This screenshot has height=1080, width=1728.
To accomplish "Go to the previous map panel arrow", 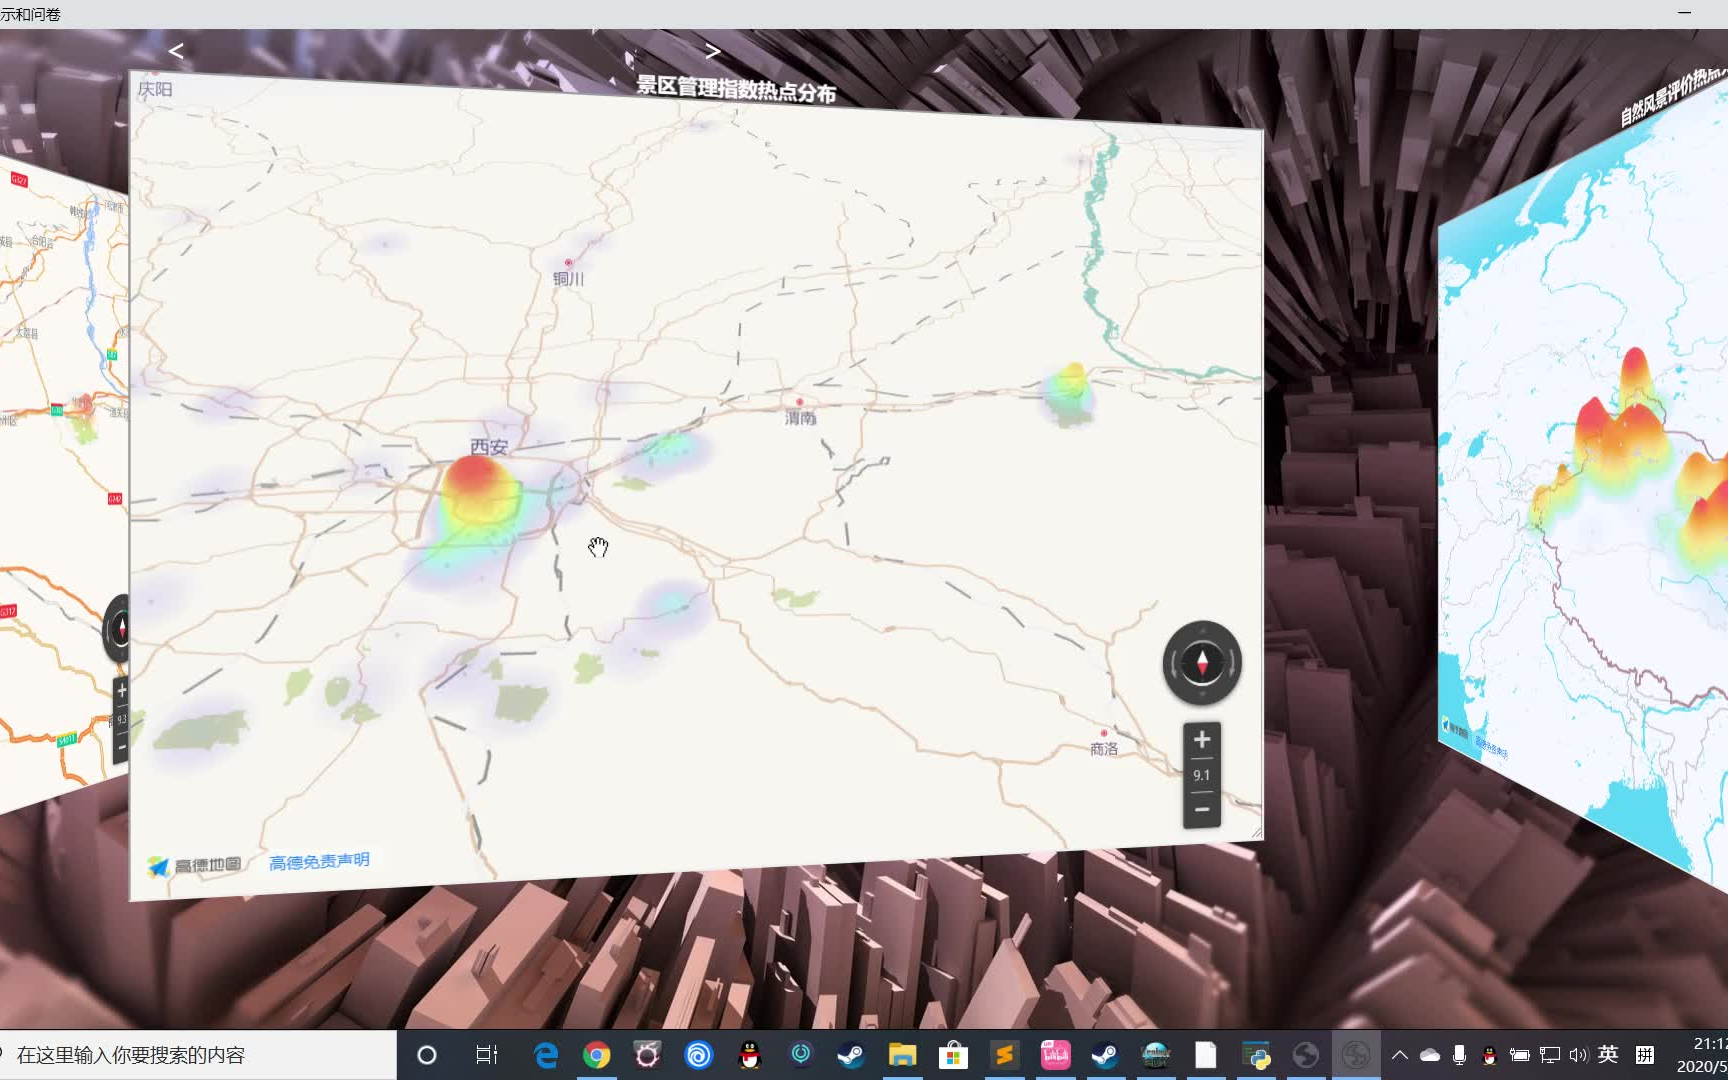I will point(176,50).
